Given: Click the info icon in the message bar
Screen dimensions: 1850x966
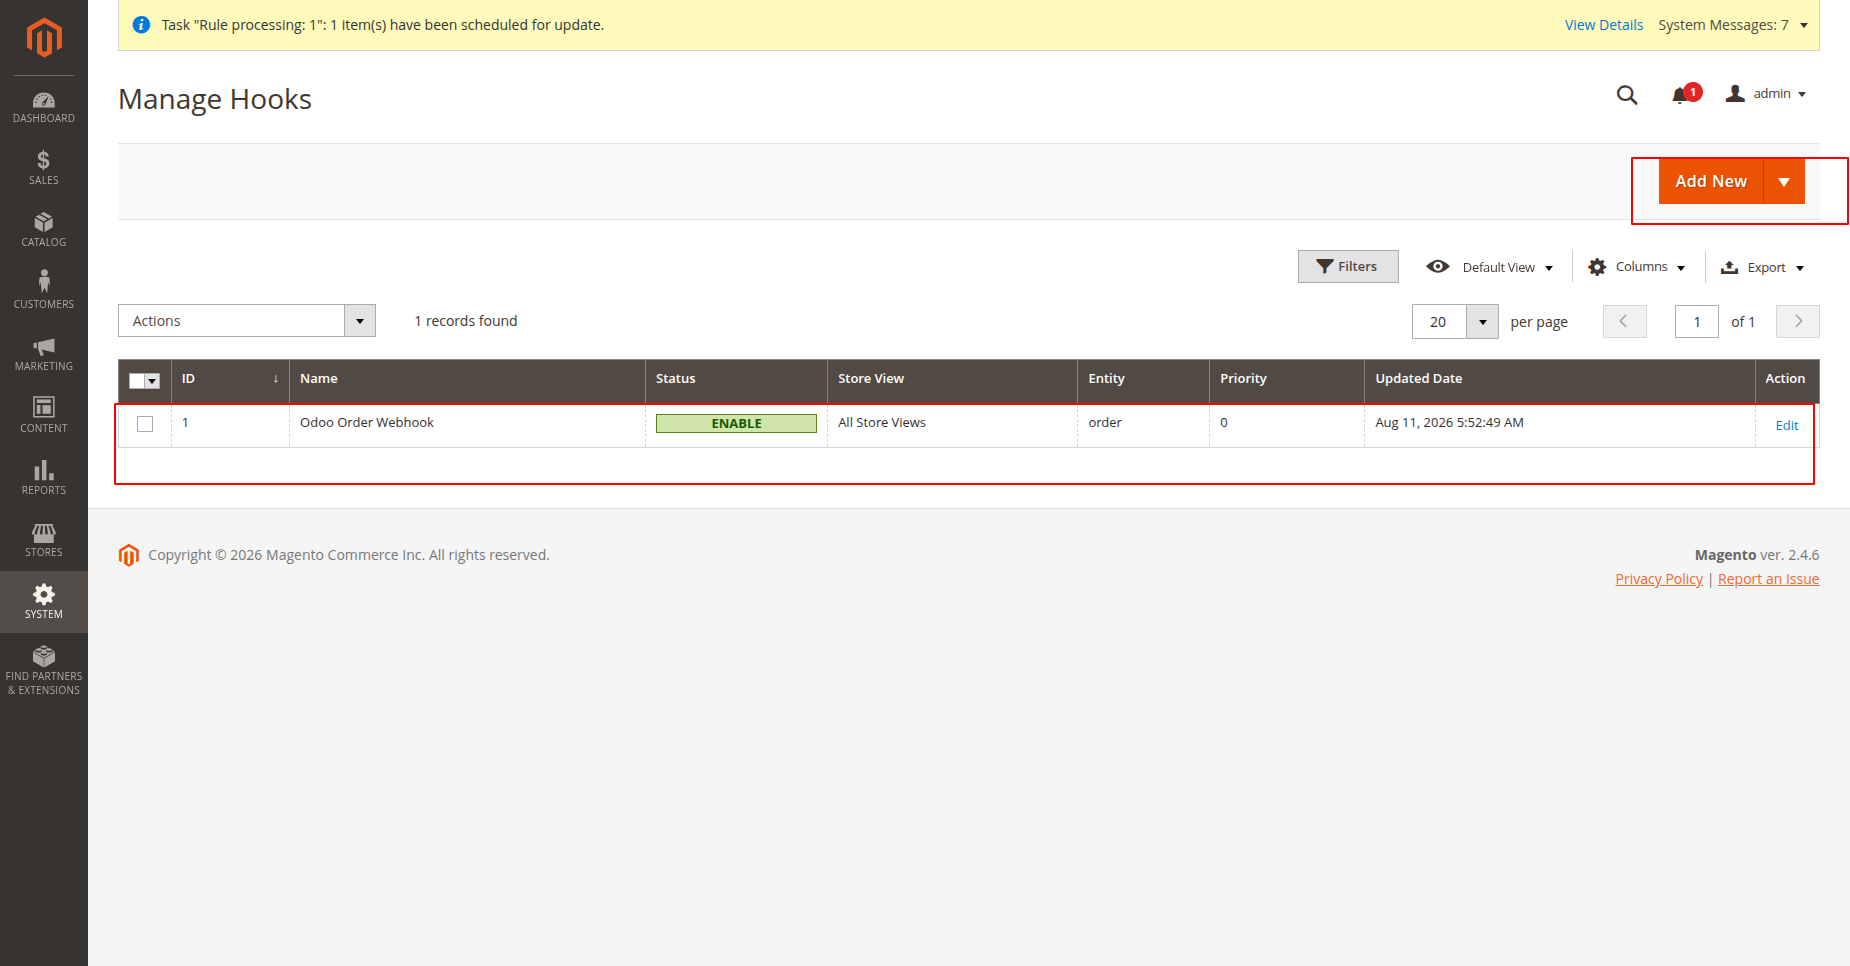Looking at the screenshot, I should [x=142, y=25].
